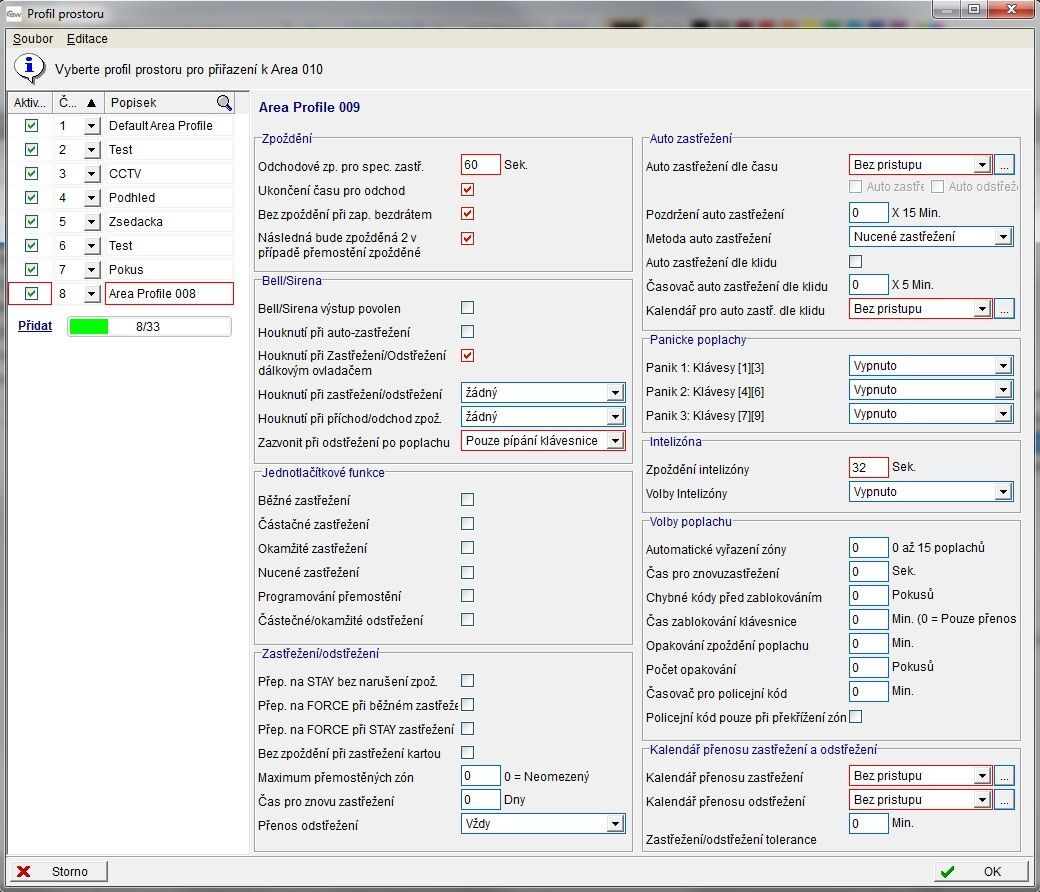Click the search magnifier icon in Popisek column
1040x892 pixels.
point(224,102)
